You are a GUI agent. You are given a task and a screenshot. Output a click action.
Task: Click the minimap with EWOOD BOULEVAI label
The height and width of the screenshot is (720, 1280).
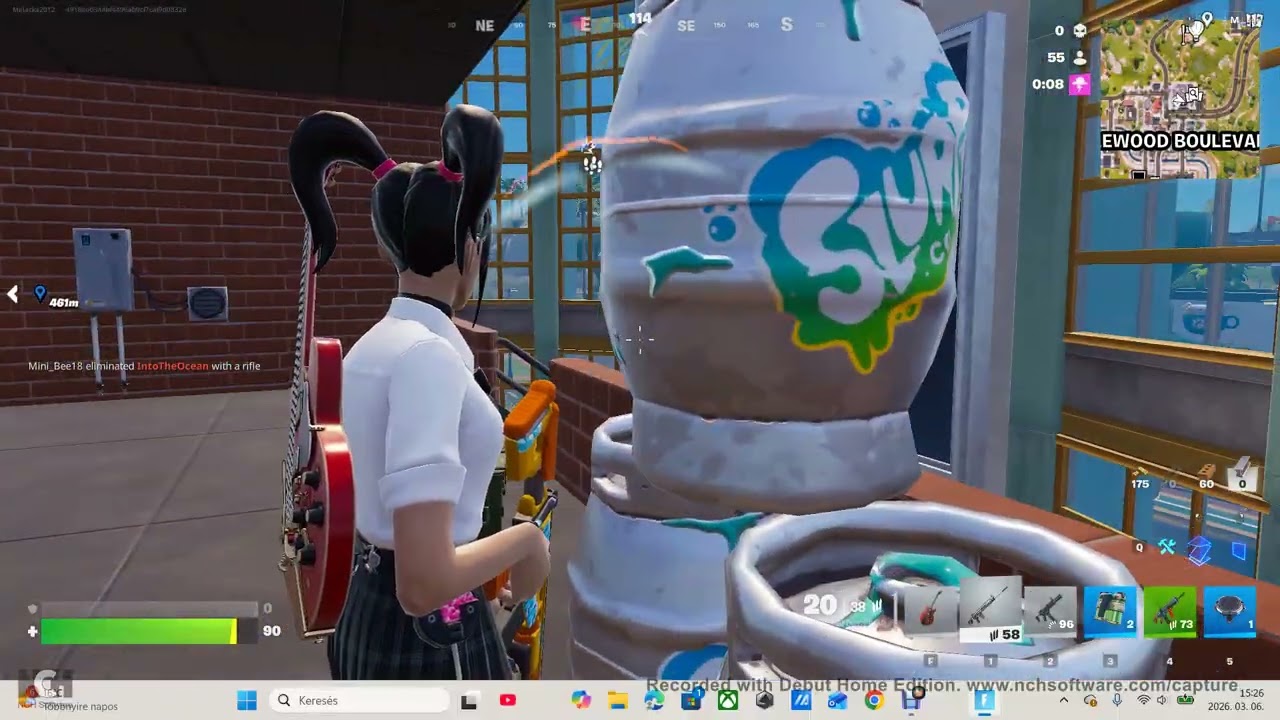[x=1180, y=98]
